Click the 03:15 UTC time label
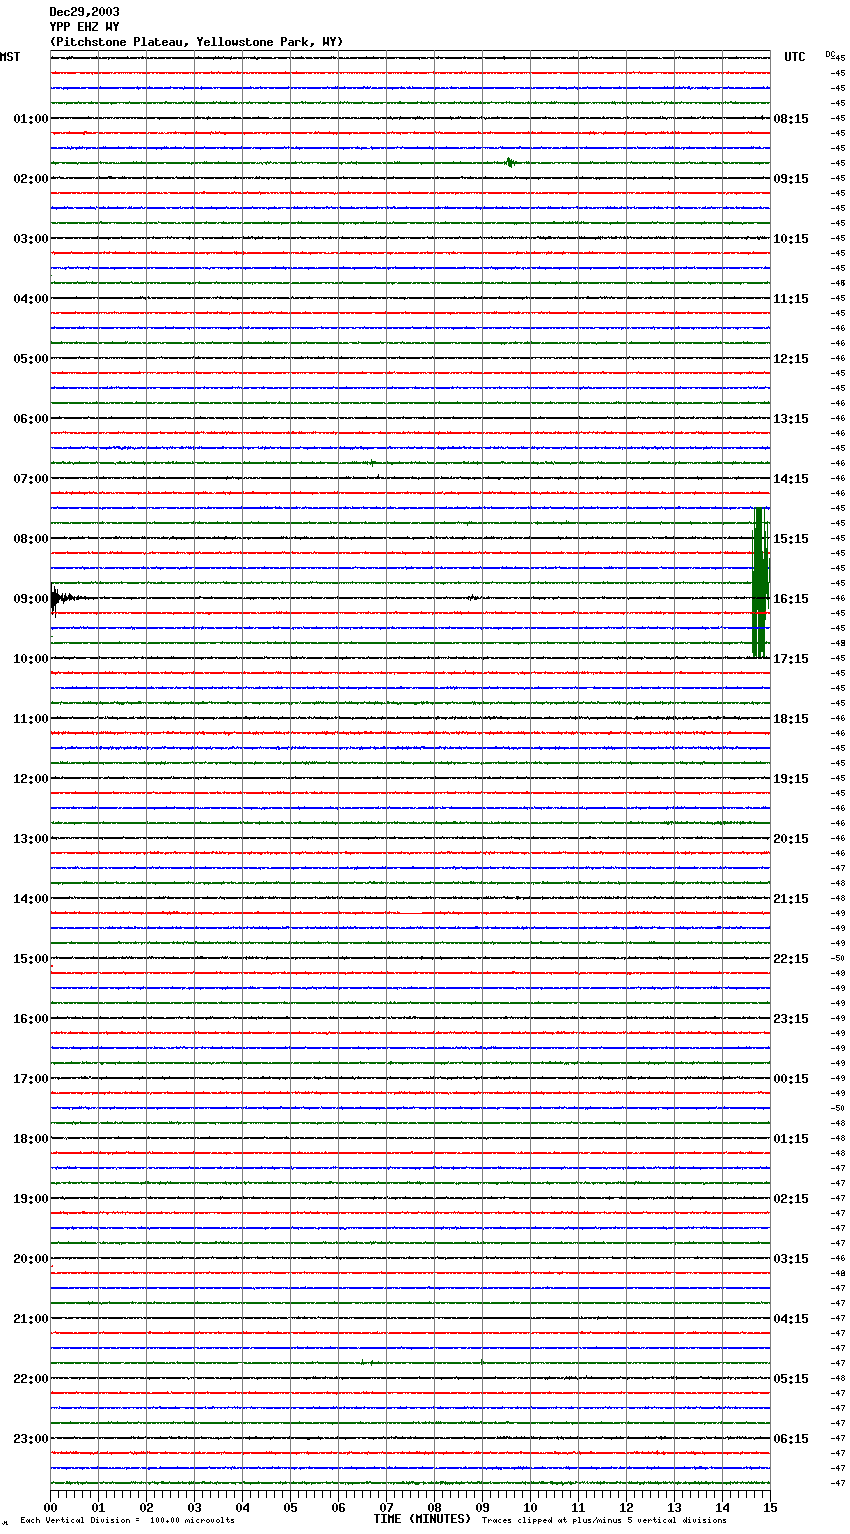The image size is (850, 1534). [791, 1259]
